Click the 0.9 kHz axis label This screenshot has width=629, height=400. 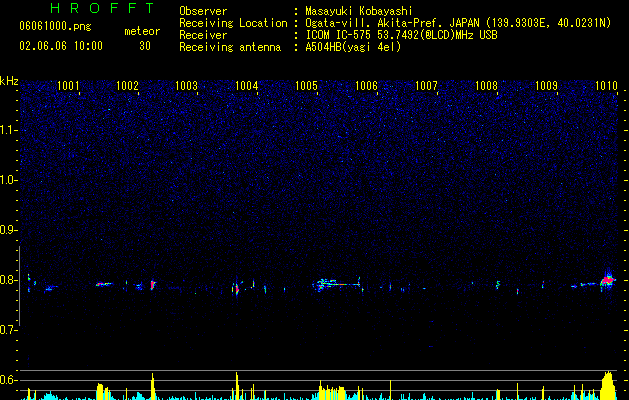pyautogui.click(x=9, y=230)
